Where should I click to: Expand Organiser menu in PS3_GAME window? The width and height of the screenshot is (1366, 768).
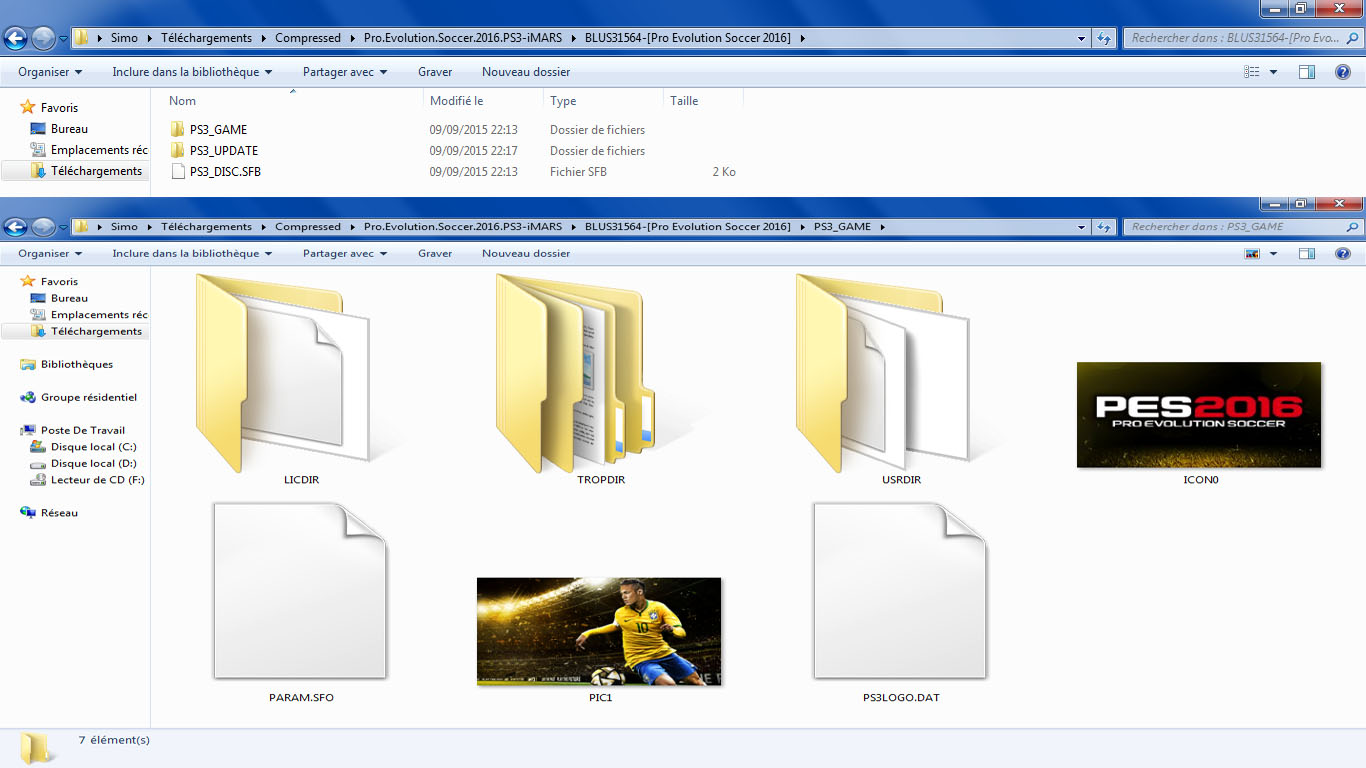click(x=50, y=254)
